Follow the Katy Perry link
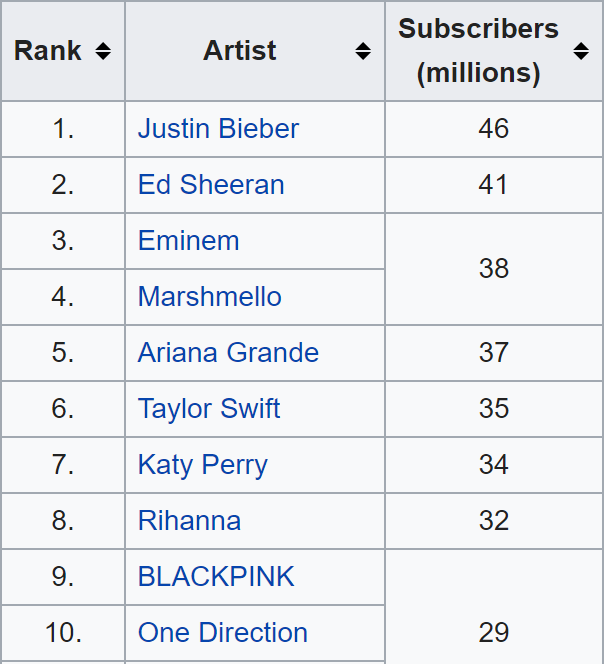 202,465
